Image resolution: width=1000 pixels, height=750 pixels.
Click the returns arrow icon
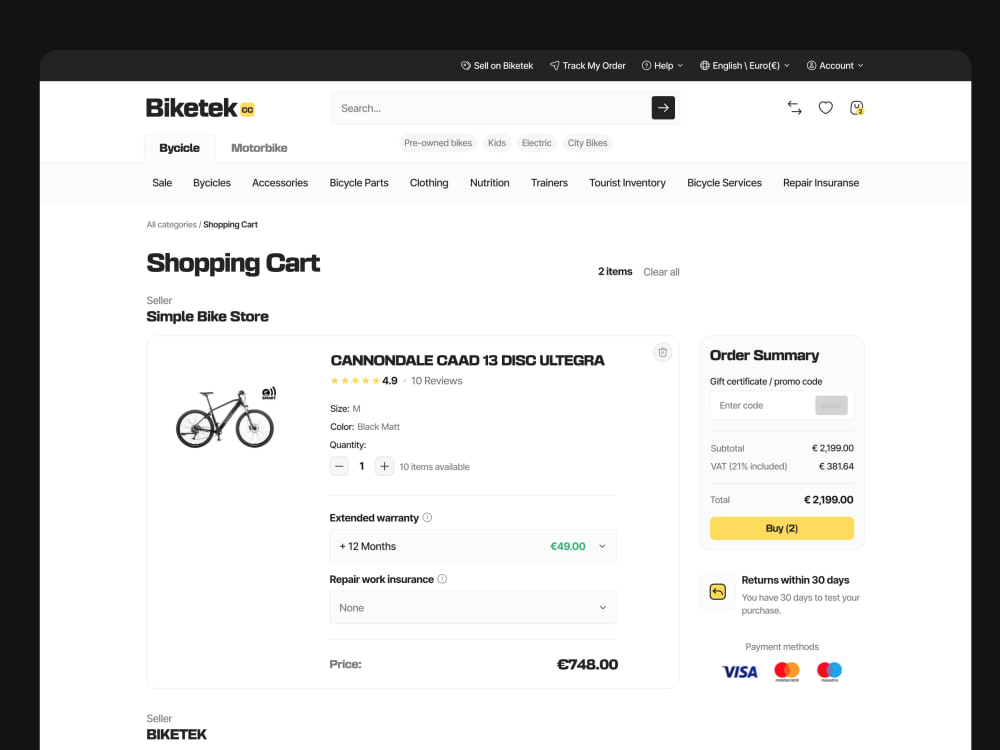tap(717, 592)
